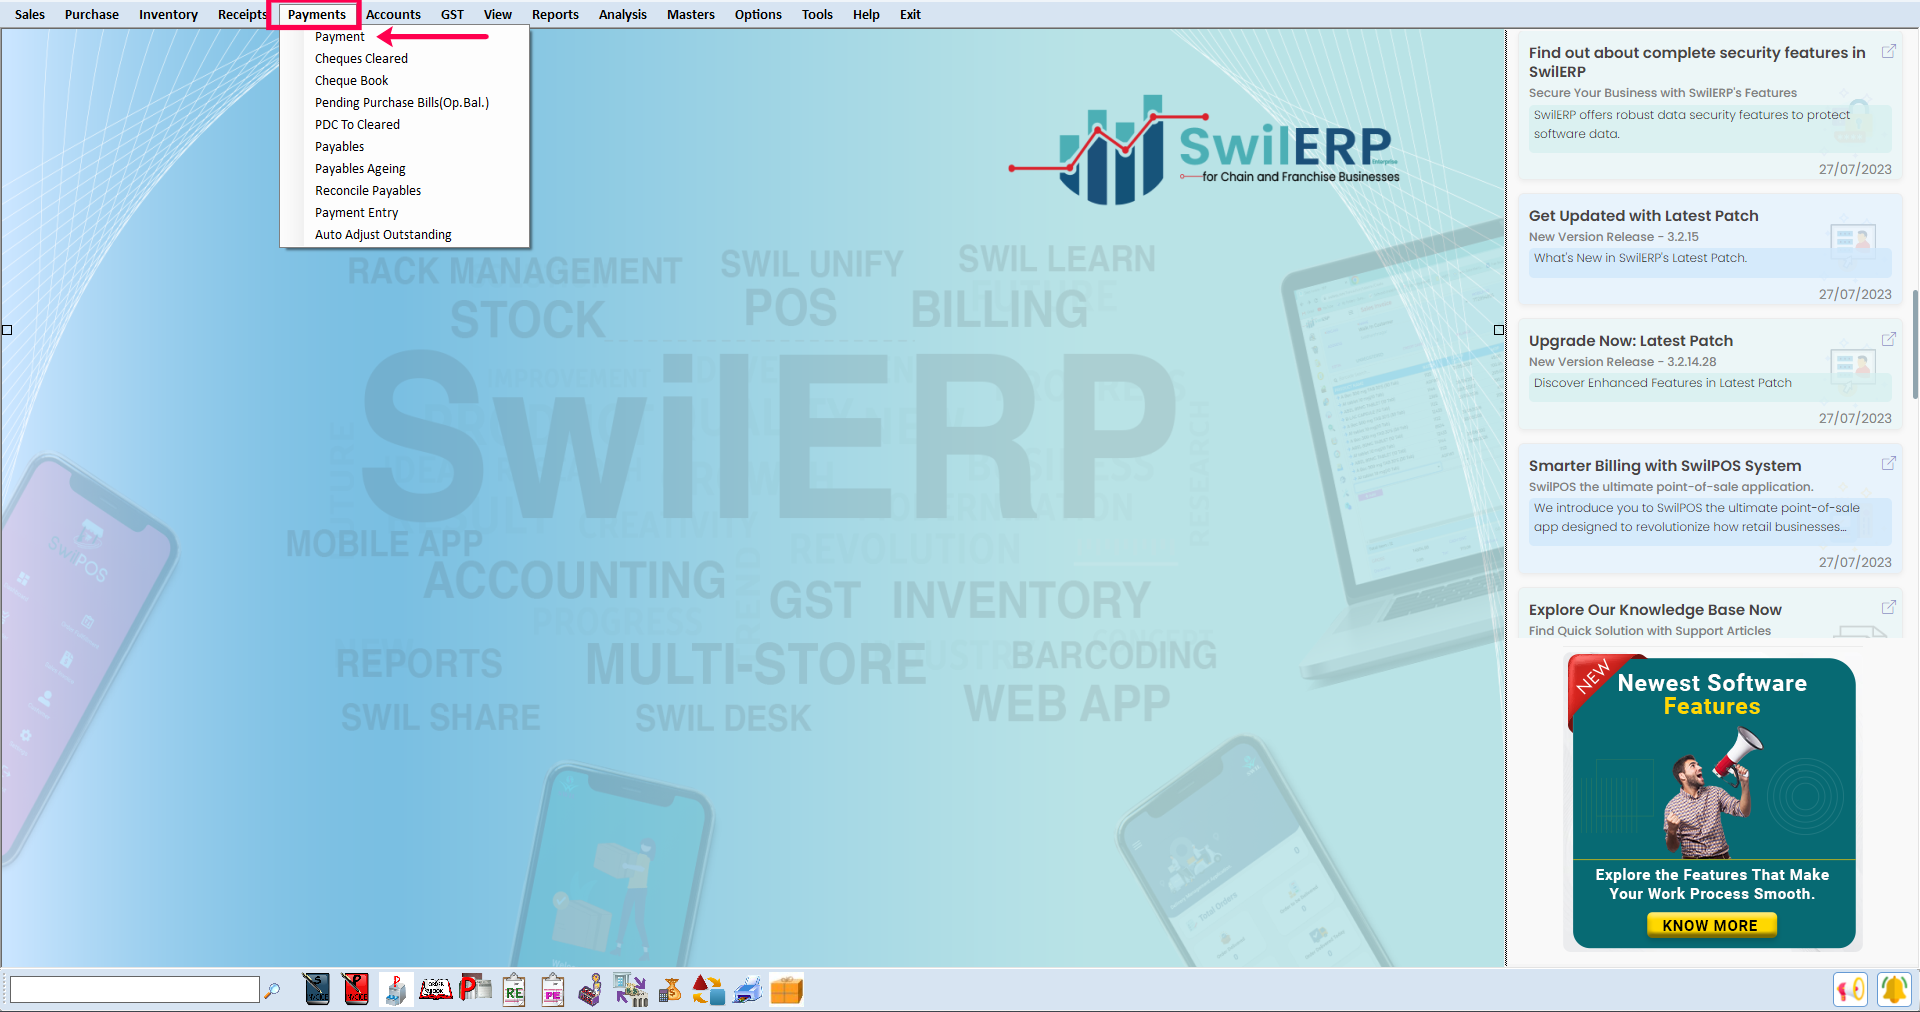Open the Order Book icon
The height and width of the screenshot is (1012, 1920).
435,989
